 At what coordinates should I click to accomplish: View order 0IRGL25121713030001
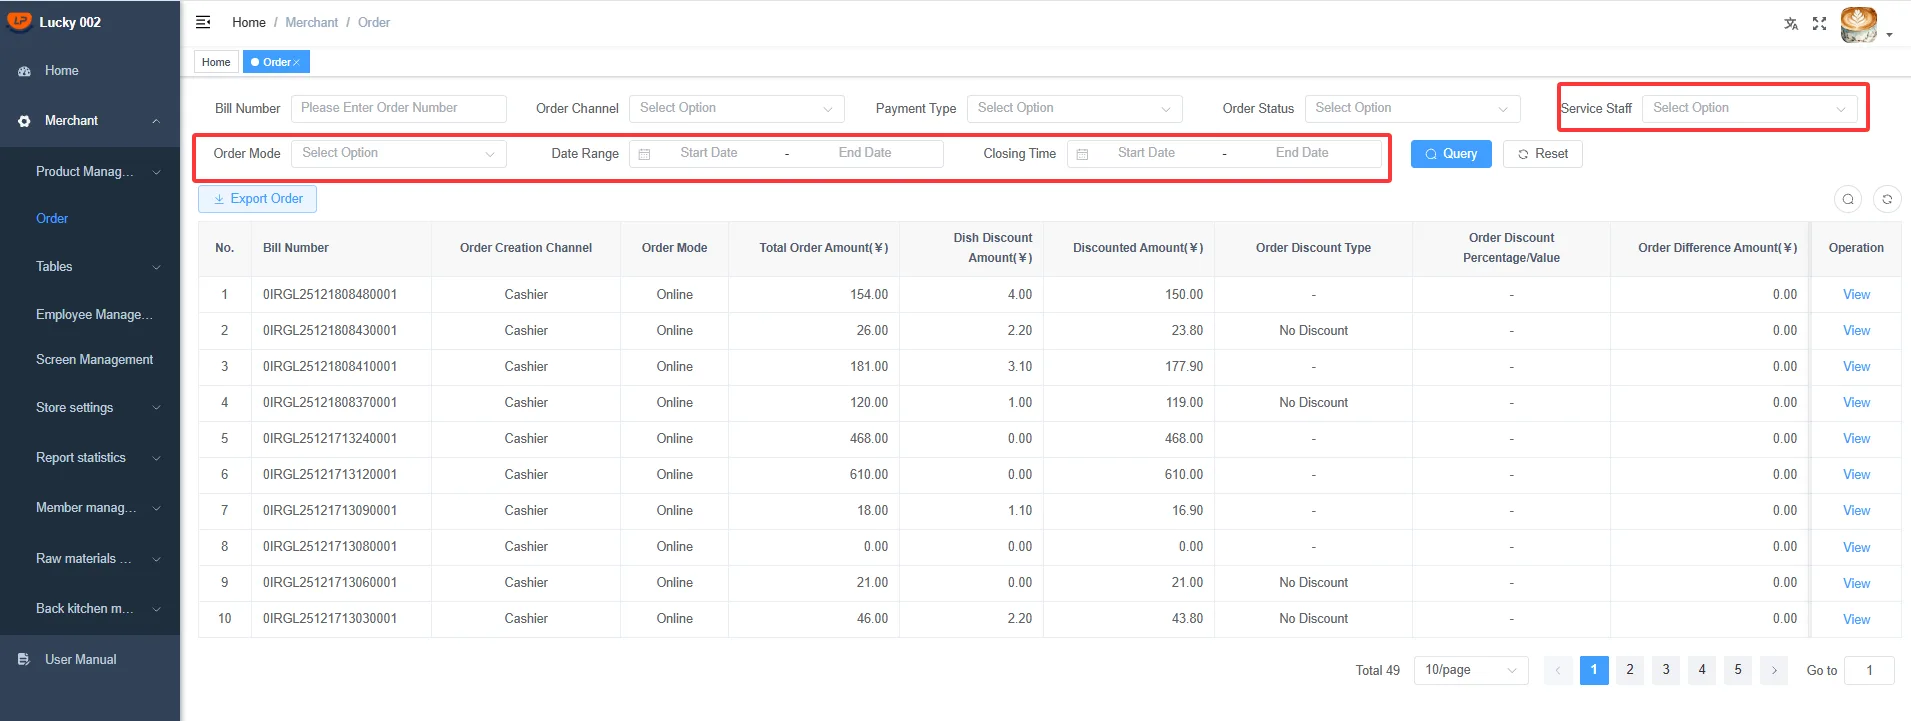coord(1856,619)
